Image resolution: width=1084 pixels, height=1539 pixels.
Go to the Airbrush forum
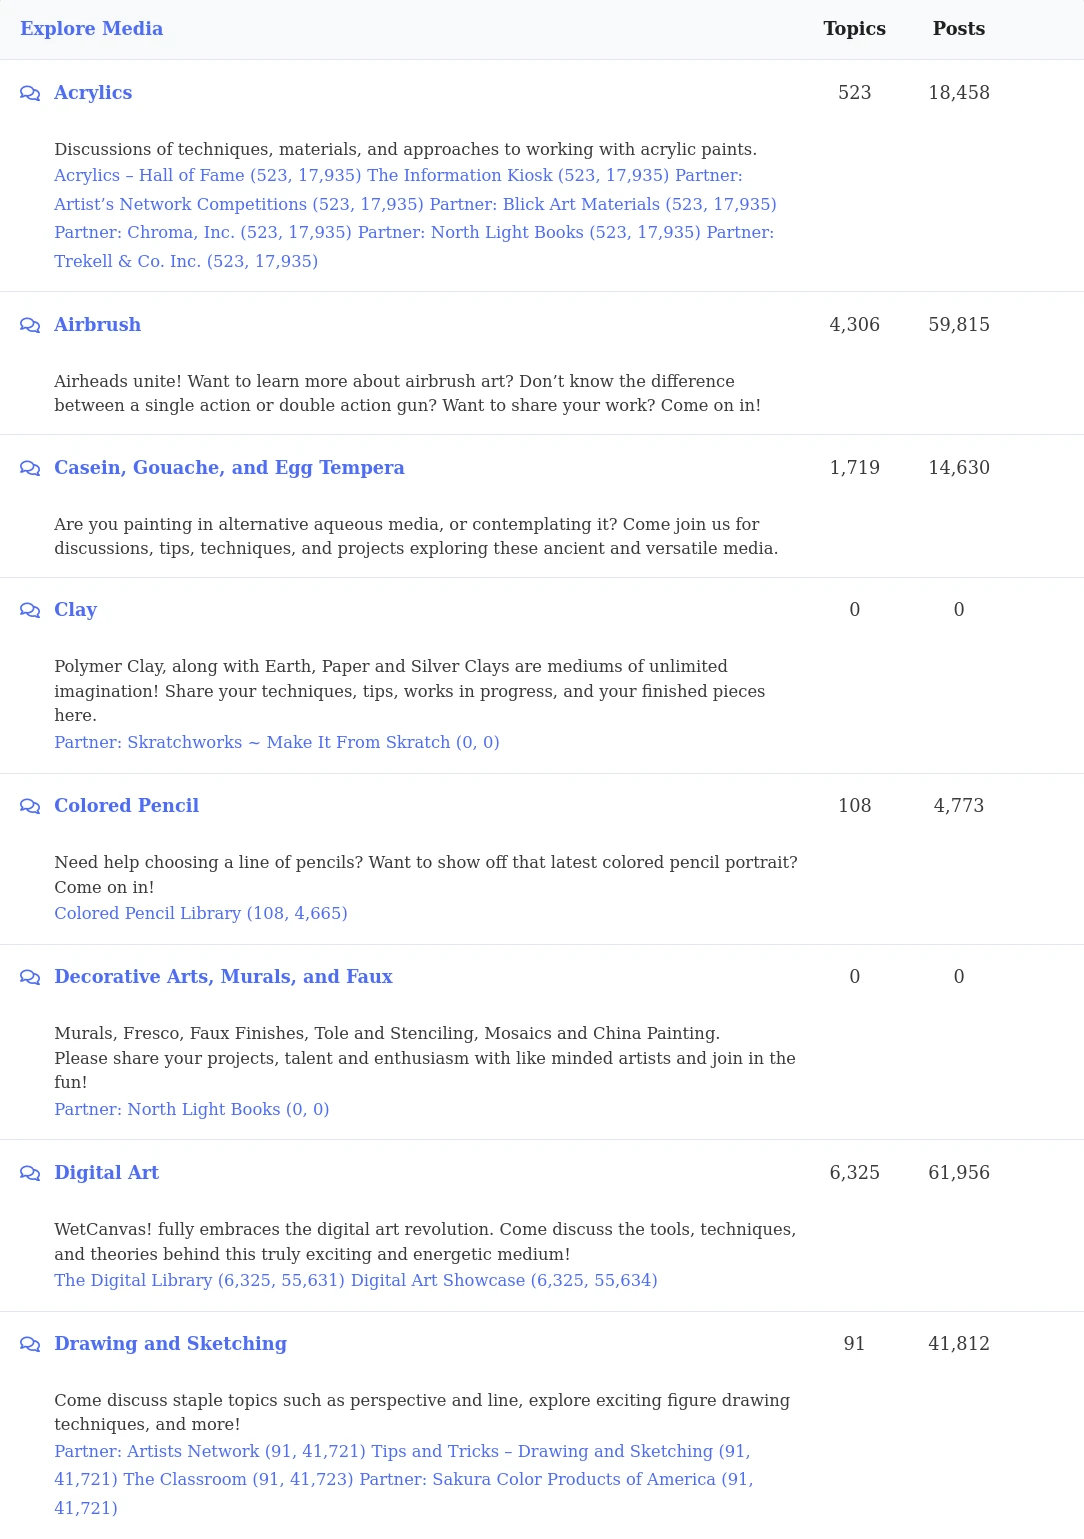(x=97, y=325)
